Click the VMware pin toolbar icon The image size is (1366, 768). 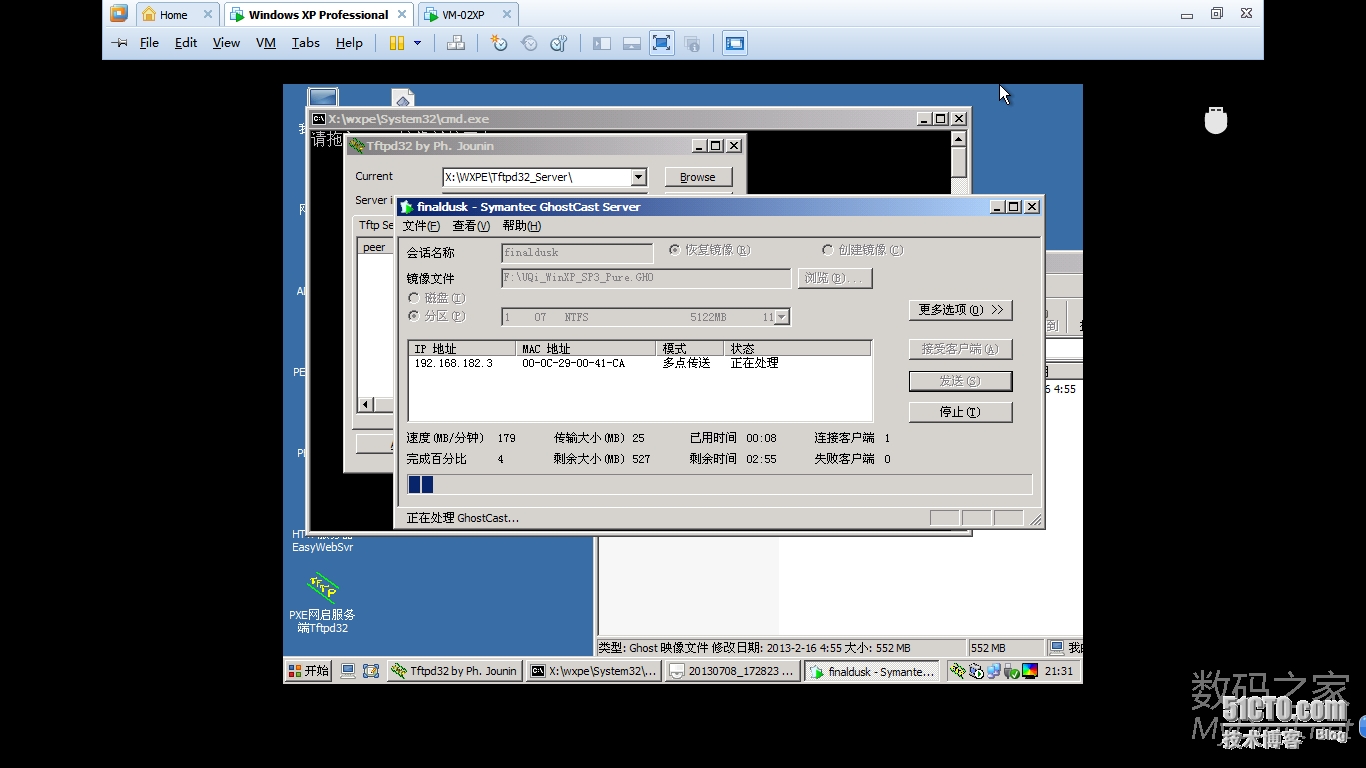click(x=119, y=43)
